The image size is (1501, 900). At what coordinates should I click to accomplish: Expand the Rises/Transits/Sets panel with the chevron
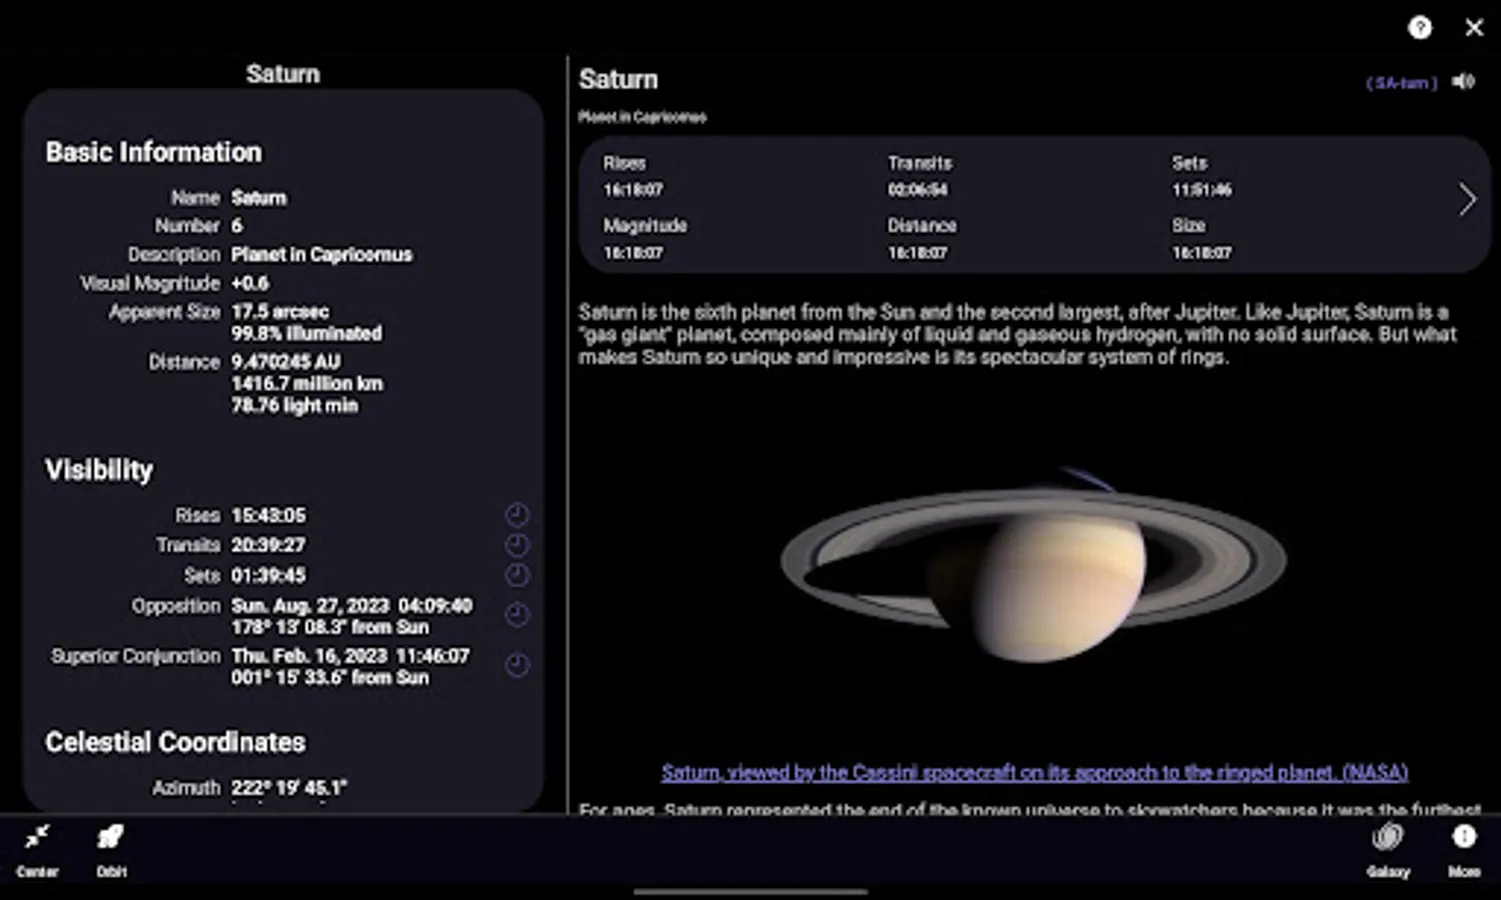[x=1465, y=198]
